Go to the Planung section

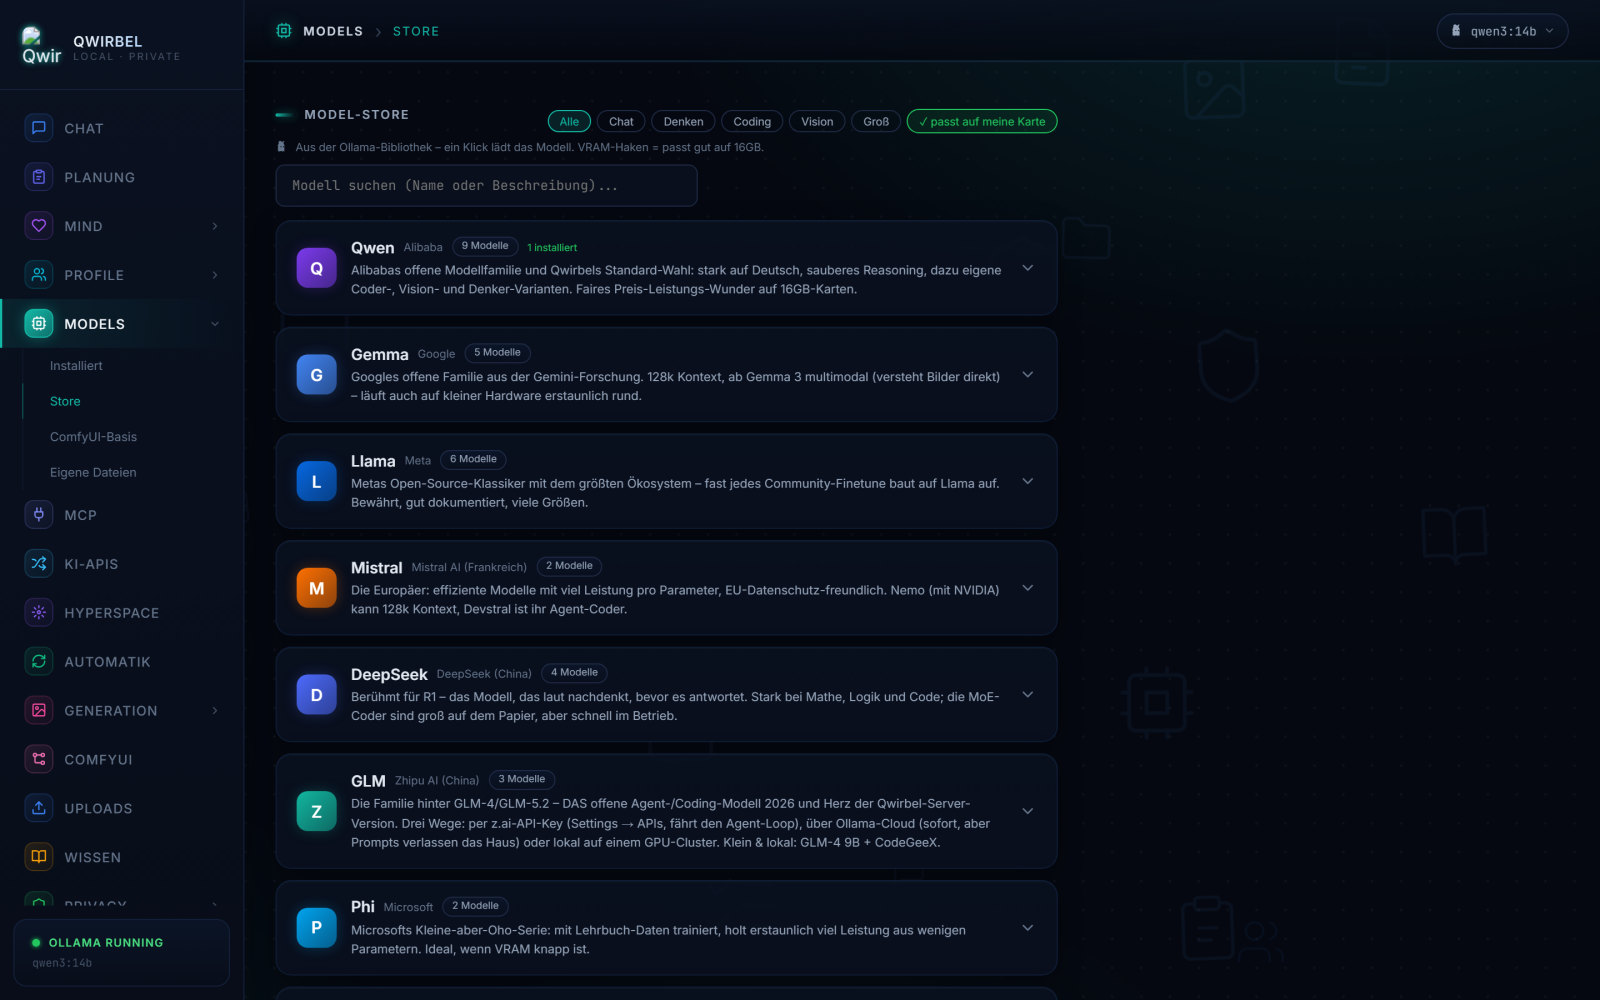(122, 177)
